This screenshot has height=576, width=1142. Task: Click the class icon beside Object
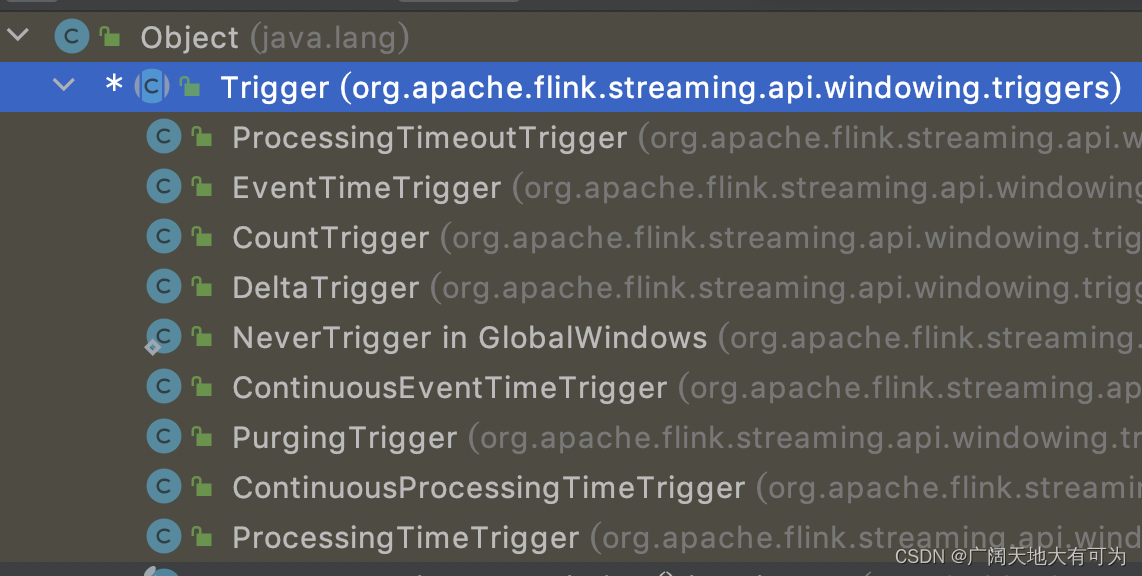(x=71, y=36)
